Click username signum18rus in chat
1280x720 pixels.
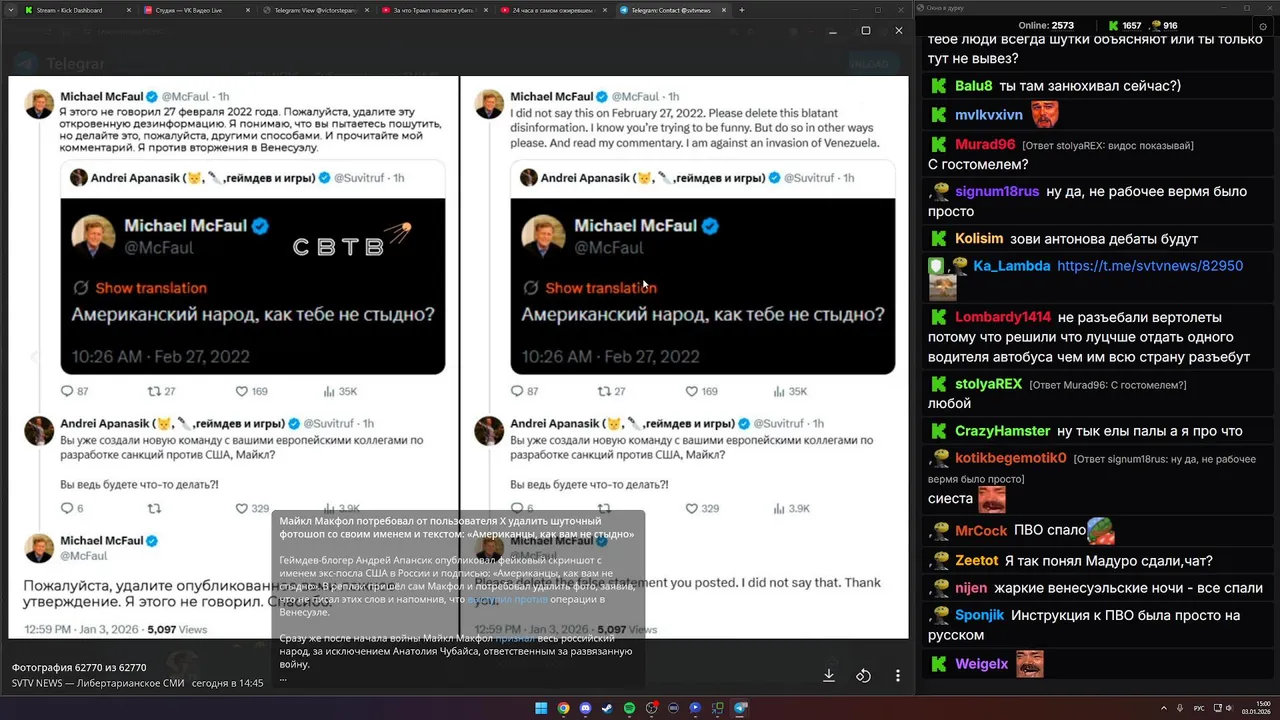pos(997,191)
